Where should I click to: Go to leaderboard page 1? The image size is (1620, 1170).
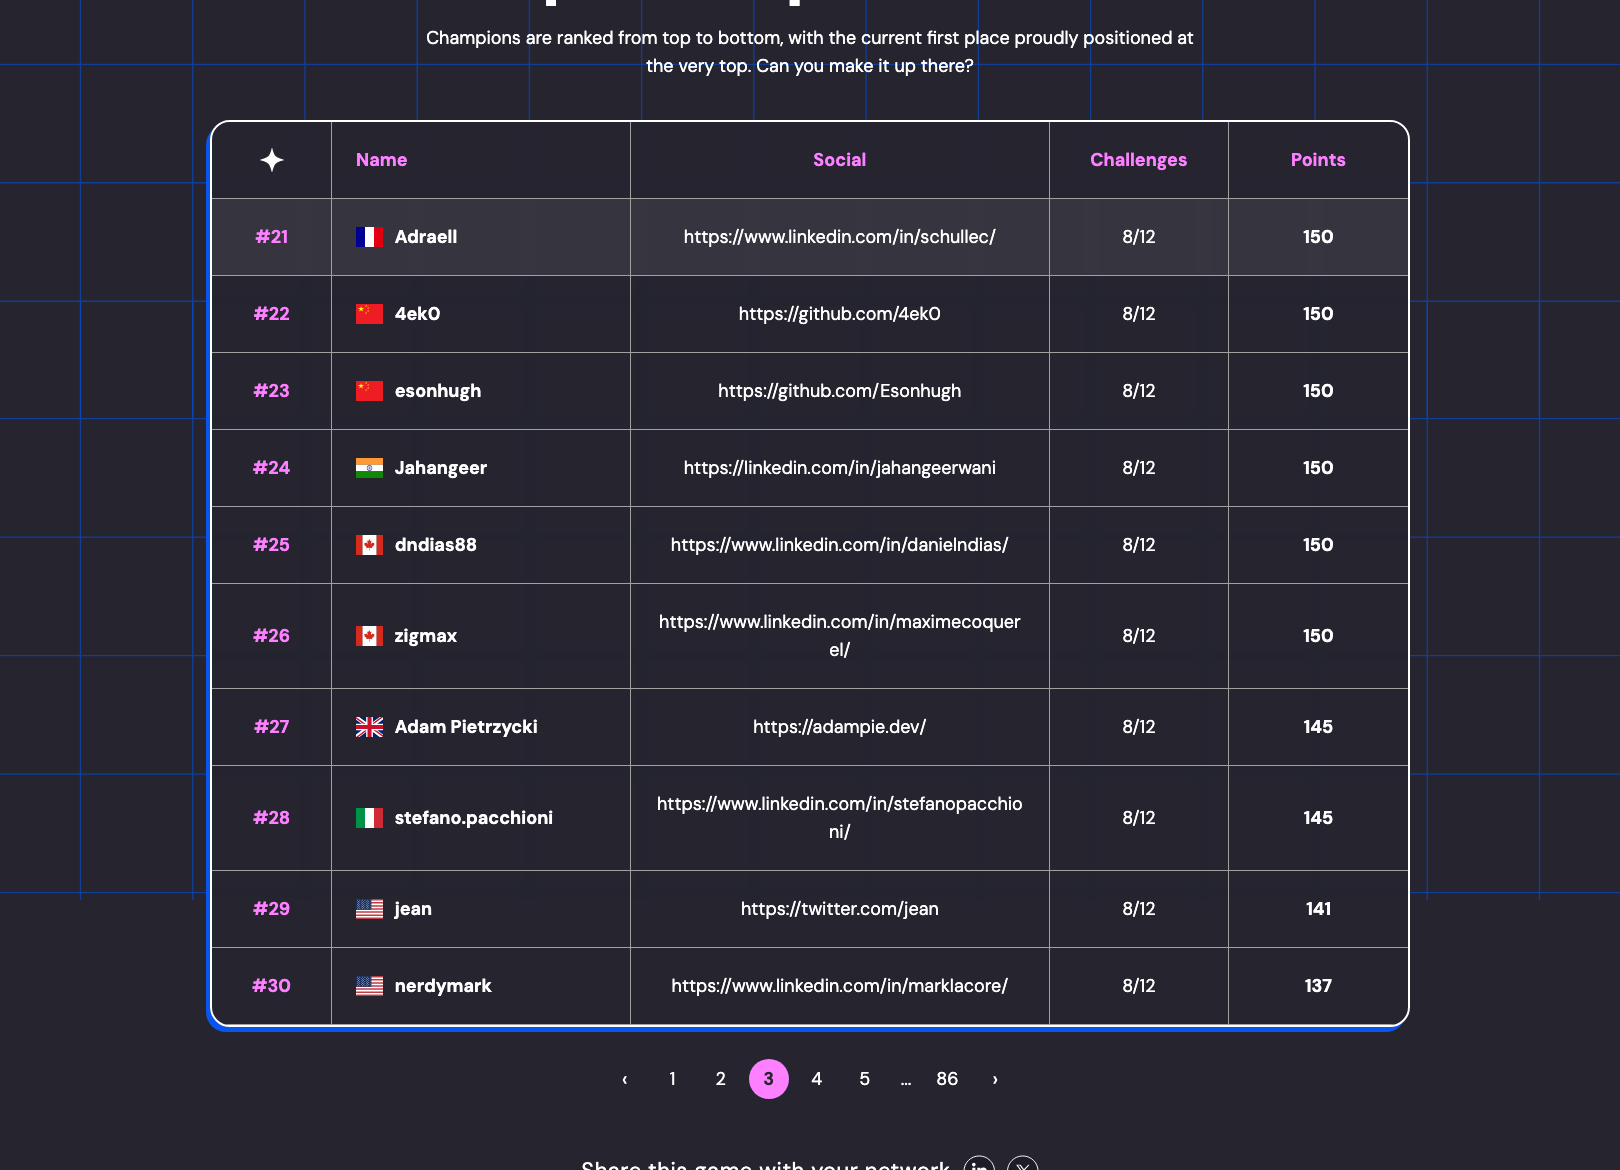(672, 1079)
